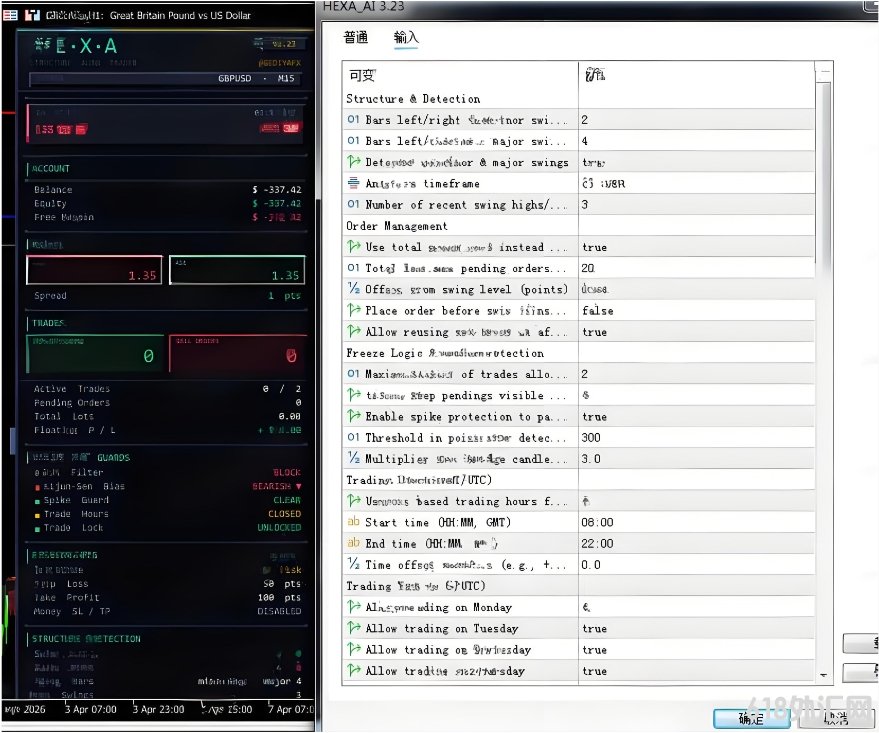Switch to the 输入 tab
This screenshot has width=879, height=733.
[406, 38]
